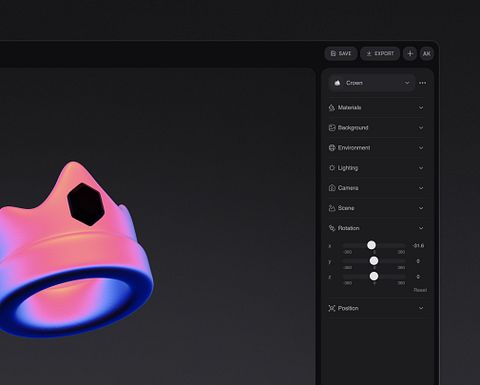
Task: Click the X rotation slider handle
Action: (x=371, y=245)
